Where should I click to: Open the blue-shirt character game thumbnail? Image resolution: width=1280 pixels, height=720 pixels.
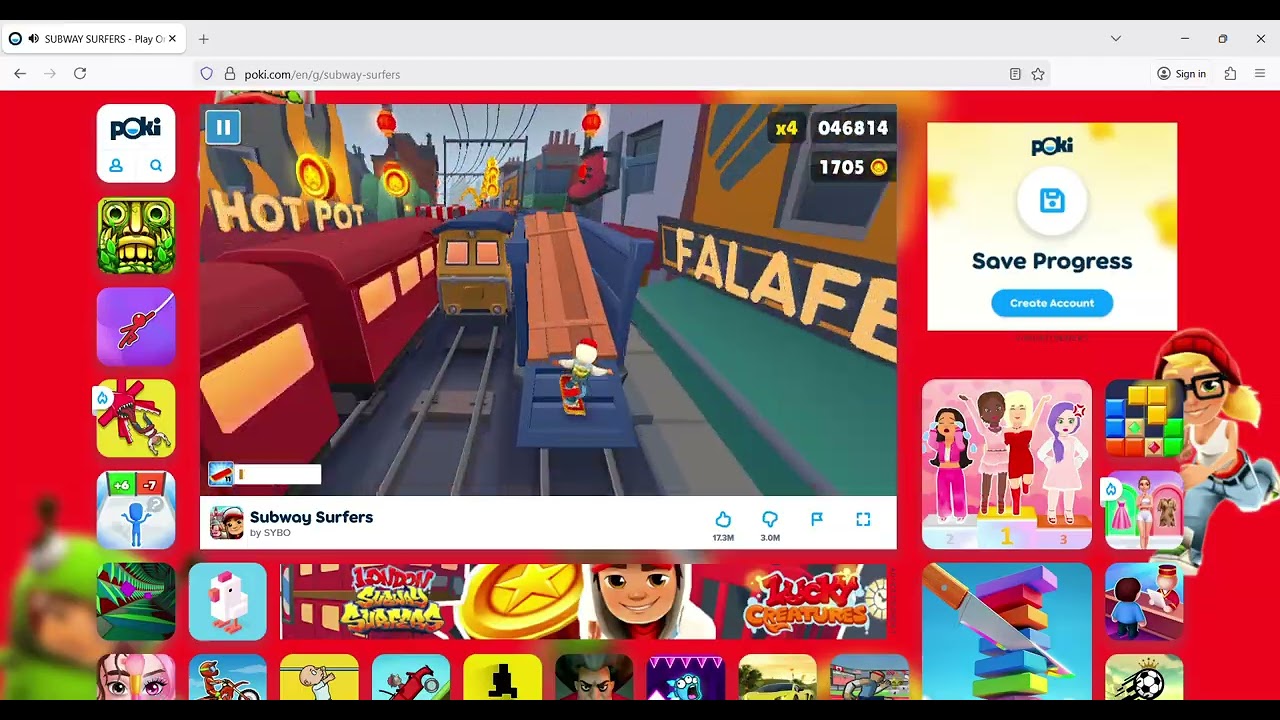(x=1144, y=601)
